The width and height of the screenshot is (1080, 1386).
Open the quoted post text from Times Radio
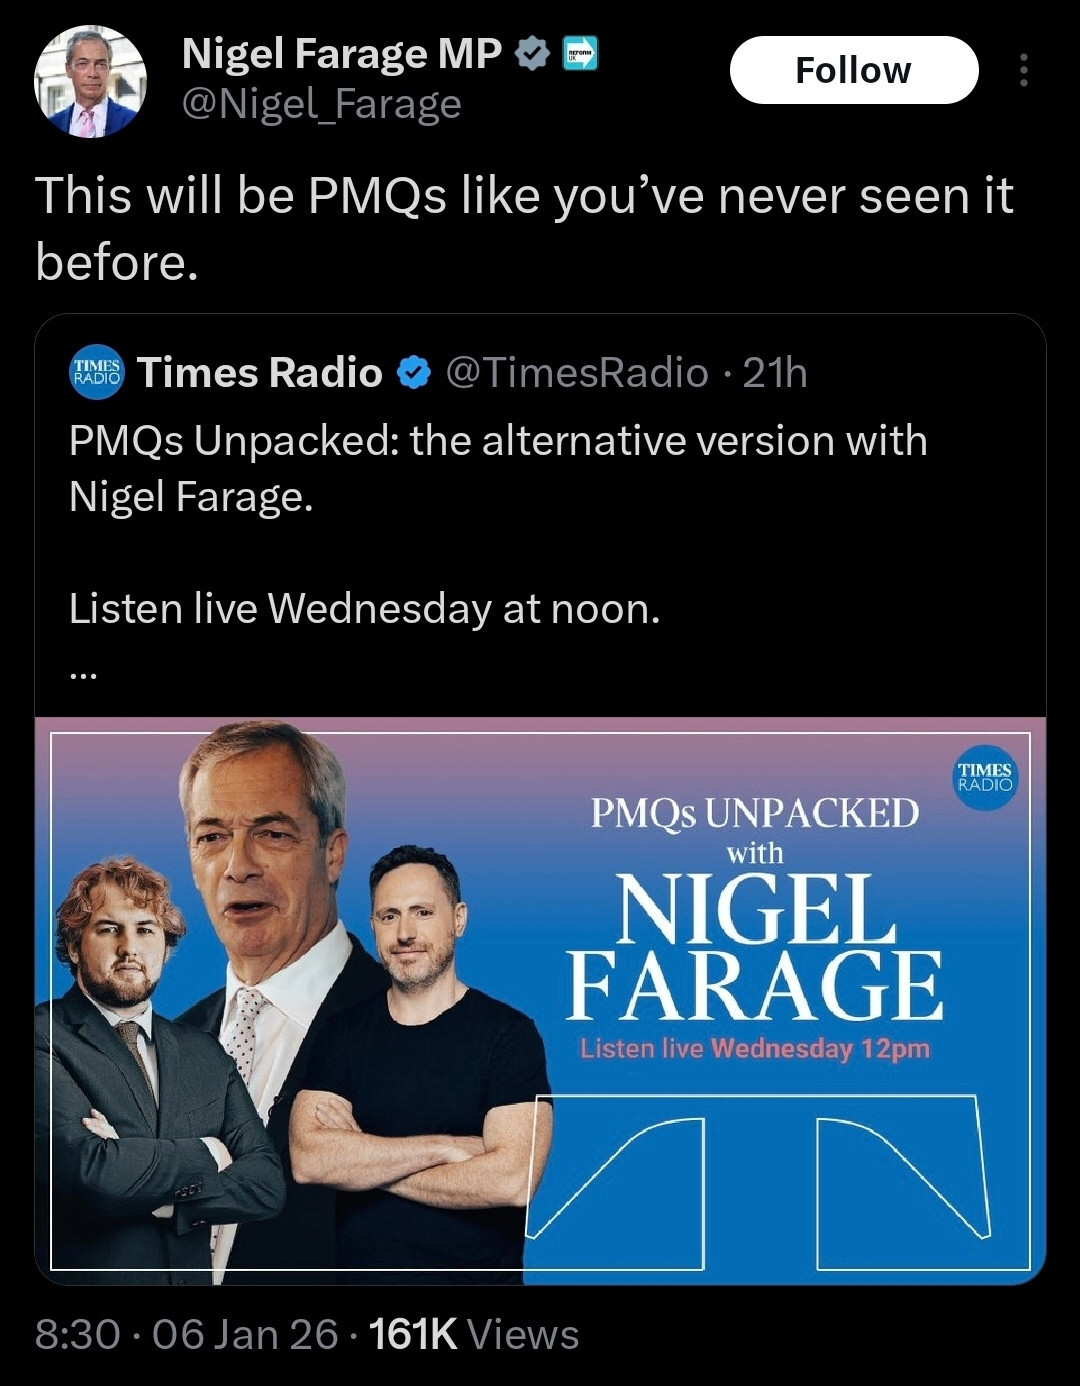pyautogui.click(x=498, y=468)
